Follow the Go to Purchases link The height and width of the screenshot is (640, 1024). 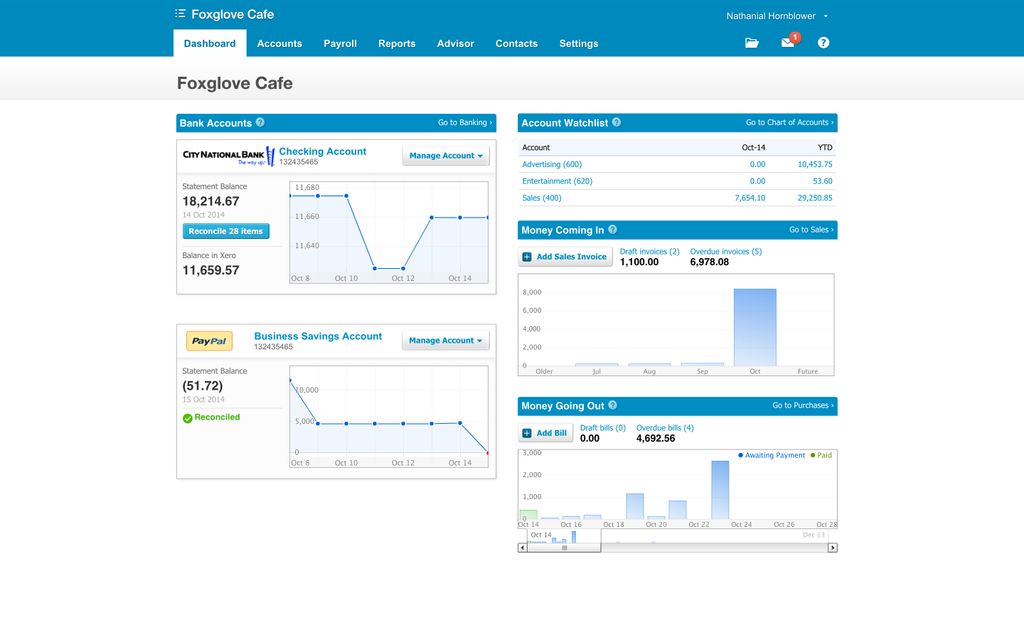(x=803, y=405)
